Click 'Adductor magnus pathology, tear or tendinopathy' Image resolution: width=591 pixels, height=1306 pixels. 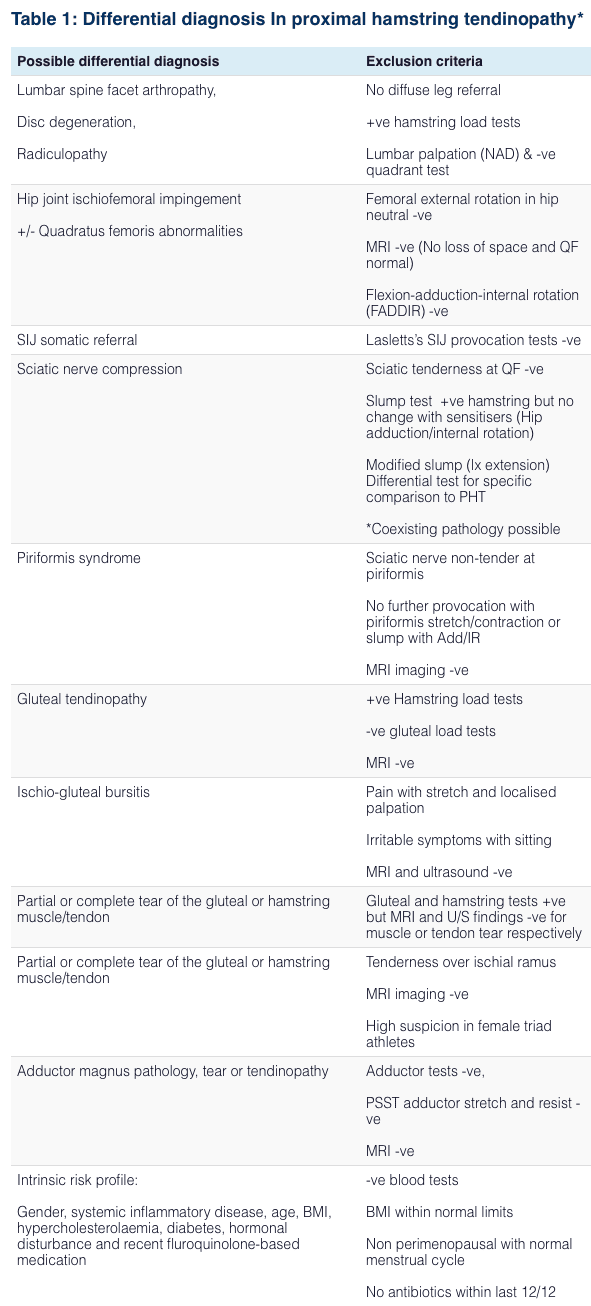pyautogui.click(x=173, y=1071)
